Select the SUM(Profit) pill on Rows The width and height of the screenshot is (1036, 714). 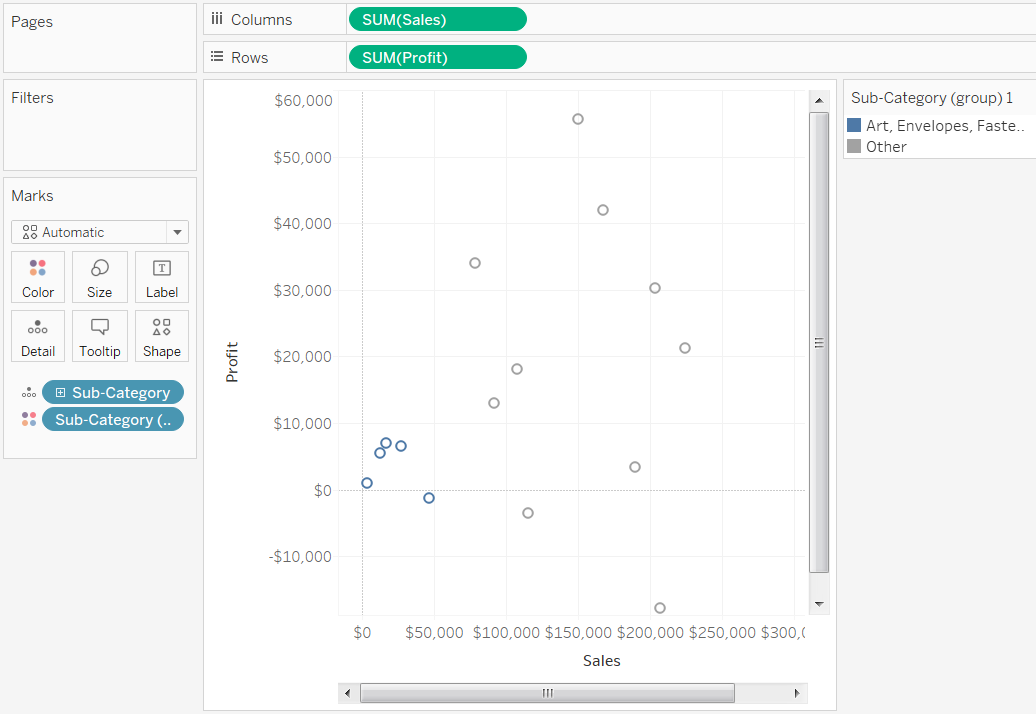click(437, 57)
